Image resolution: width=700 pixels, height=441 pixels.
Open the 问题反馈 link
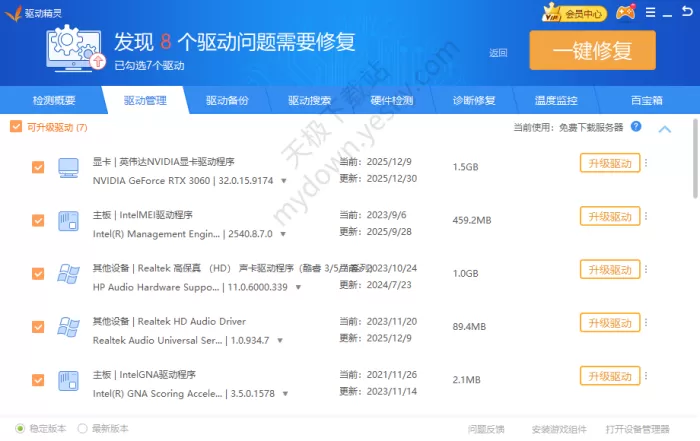[486, 429]
